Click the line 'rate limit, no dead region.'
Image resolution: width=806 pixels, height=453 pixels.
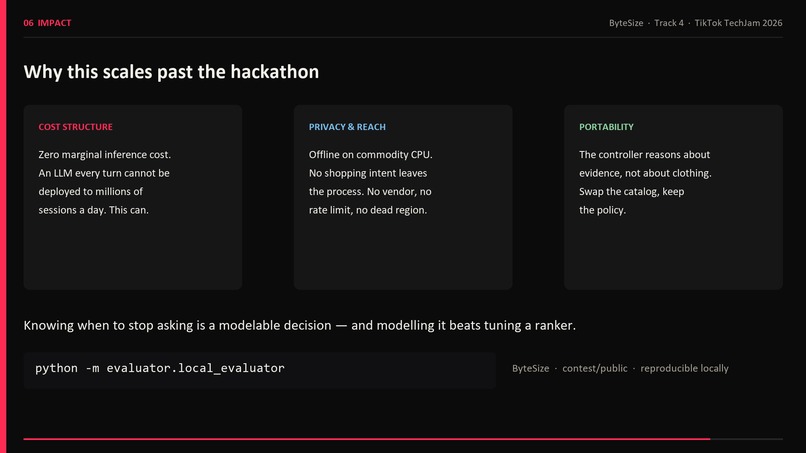[368, 210]
